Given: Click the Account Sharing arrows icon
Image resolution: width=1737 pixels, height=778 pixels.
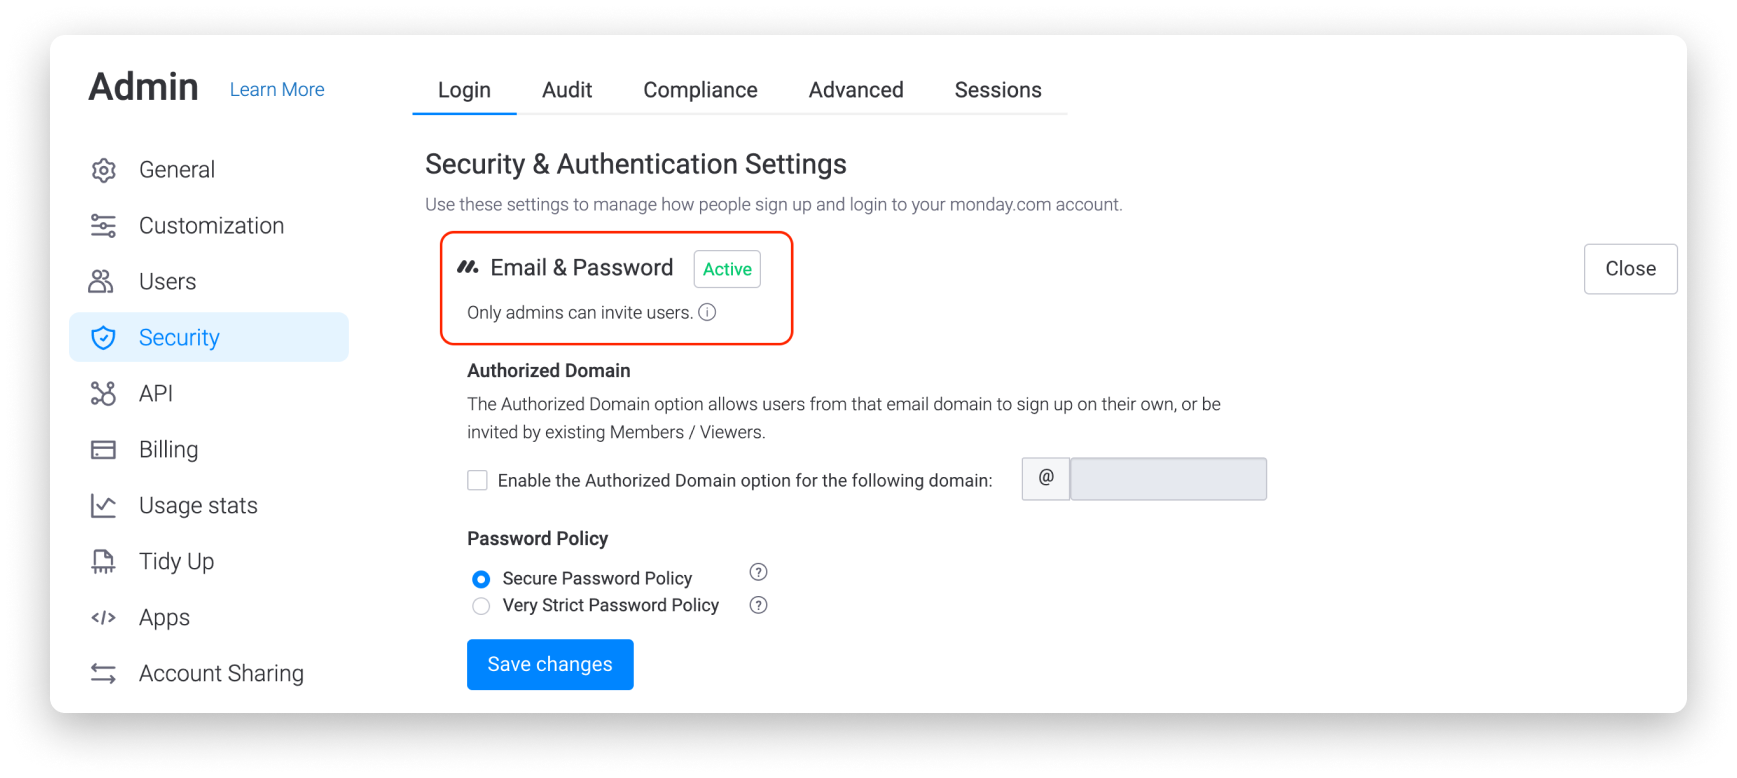Looking at the screenshot, I should (x=103, y=674).
